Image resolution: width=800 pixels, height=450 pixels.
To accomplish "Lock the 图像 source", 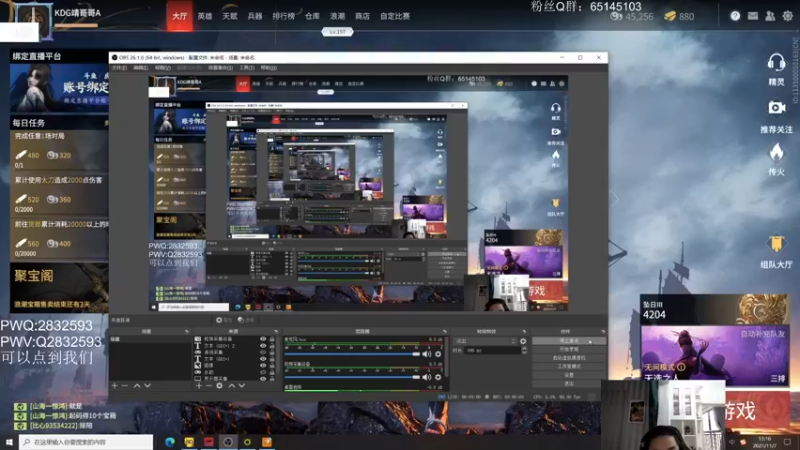I will (x=272, y=365).
